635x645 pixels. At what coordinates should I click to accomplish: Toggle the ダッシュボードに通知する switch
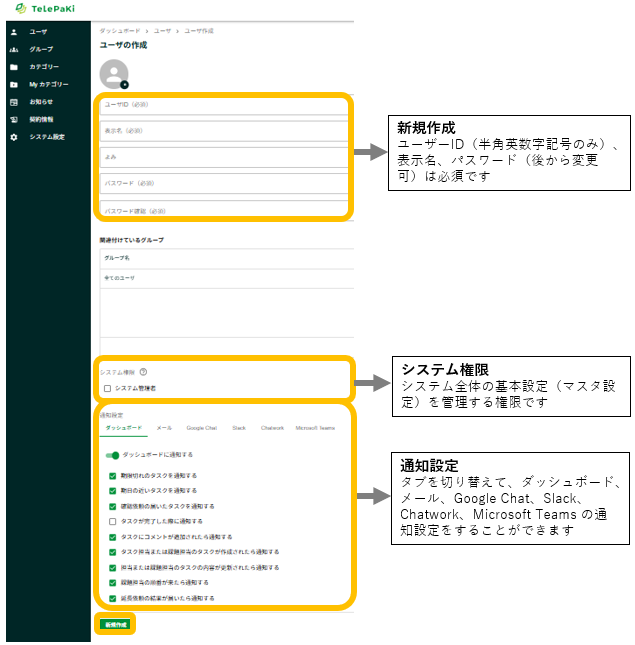[112, 455]
